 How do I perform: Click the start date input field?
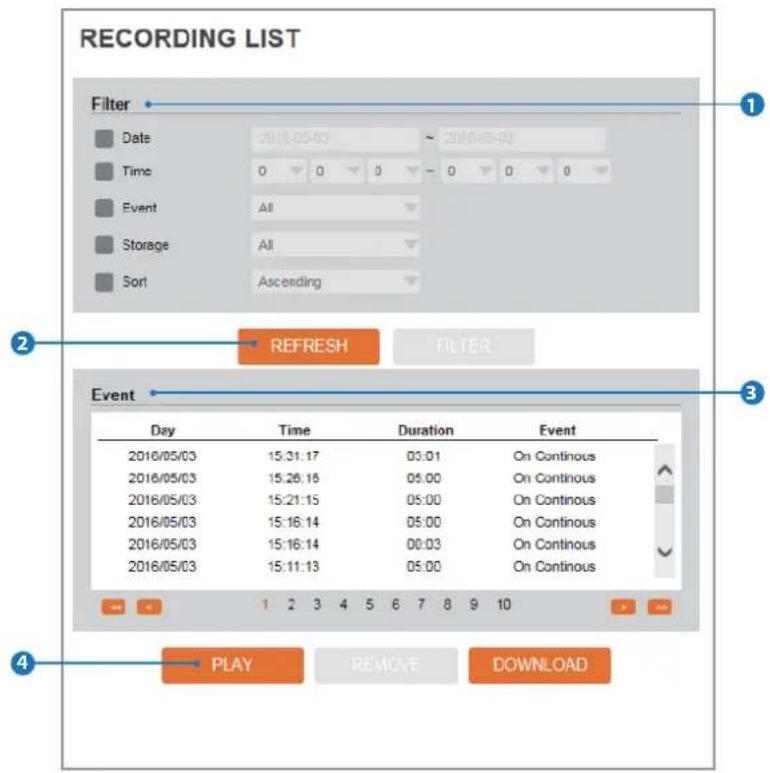336,139
